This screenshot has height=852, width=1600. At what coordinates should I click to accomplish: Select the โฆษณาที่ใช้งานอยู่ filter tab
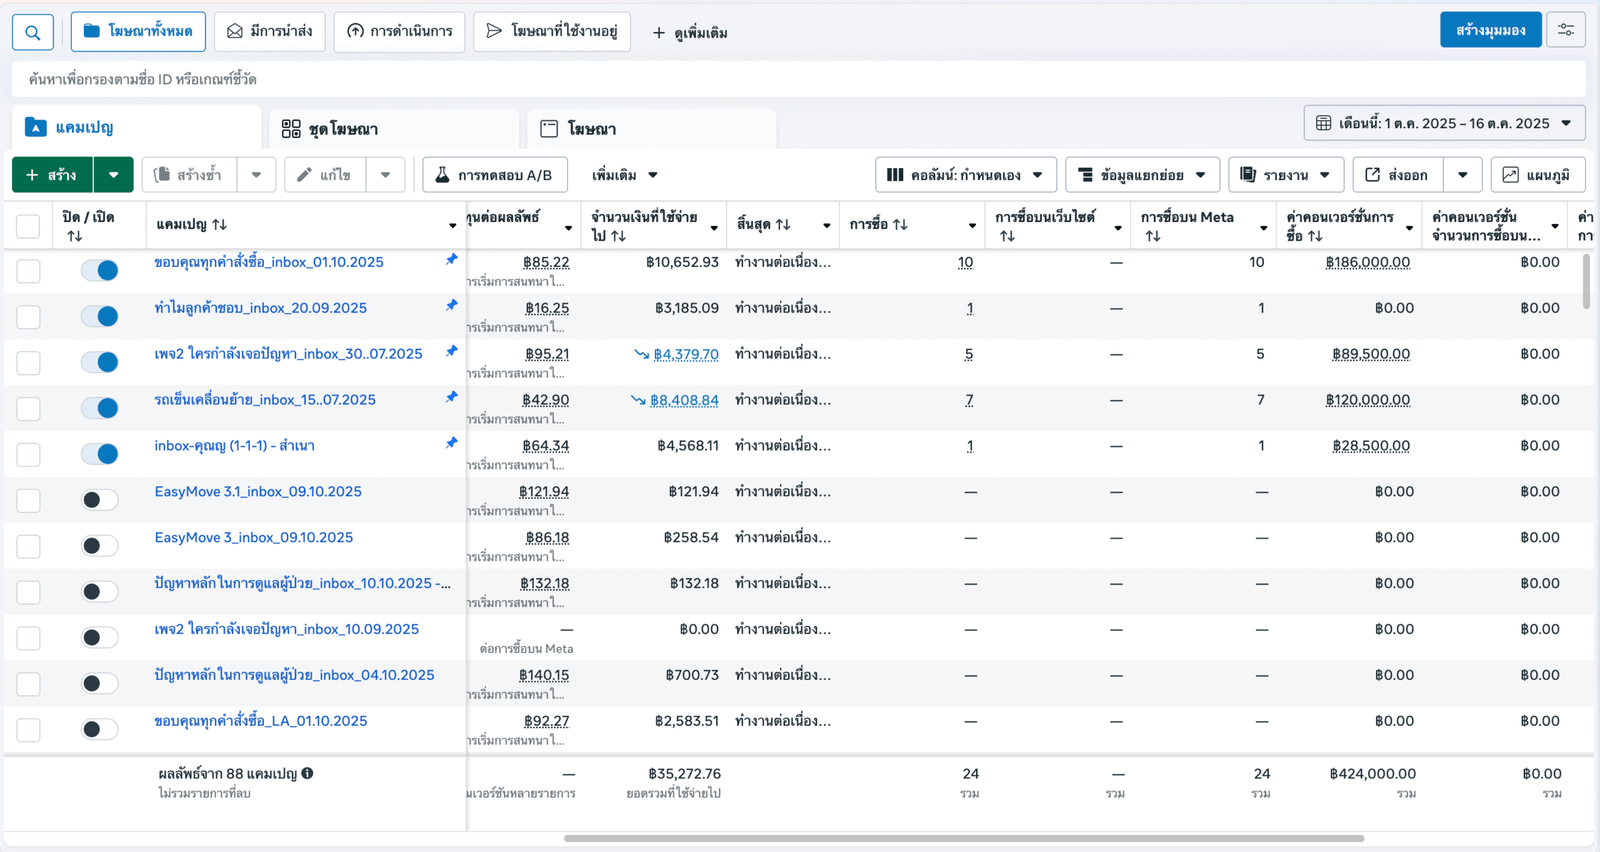[x=552, y=32]
